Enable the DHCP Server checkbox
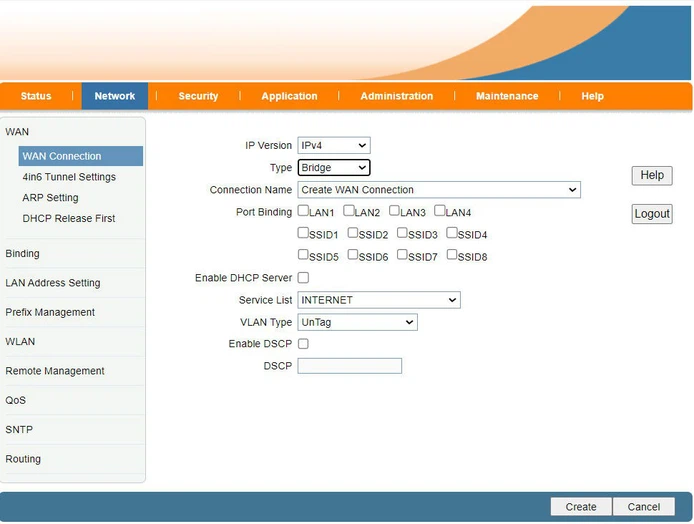This screenshot has width=694, height=524. (x=303, y=278)
